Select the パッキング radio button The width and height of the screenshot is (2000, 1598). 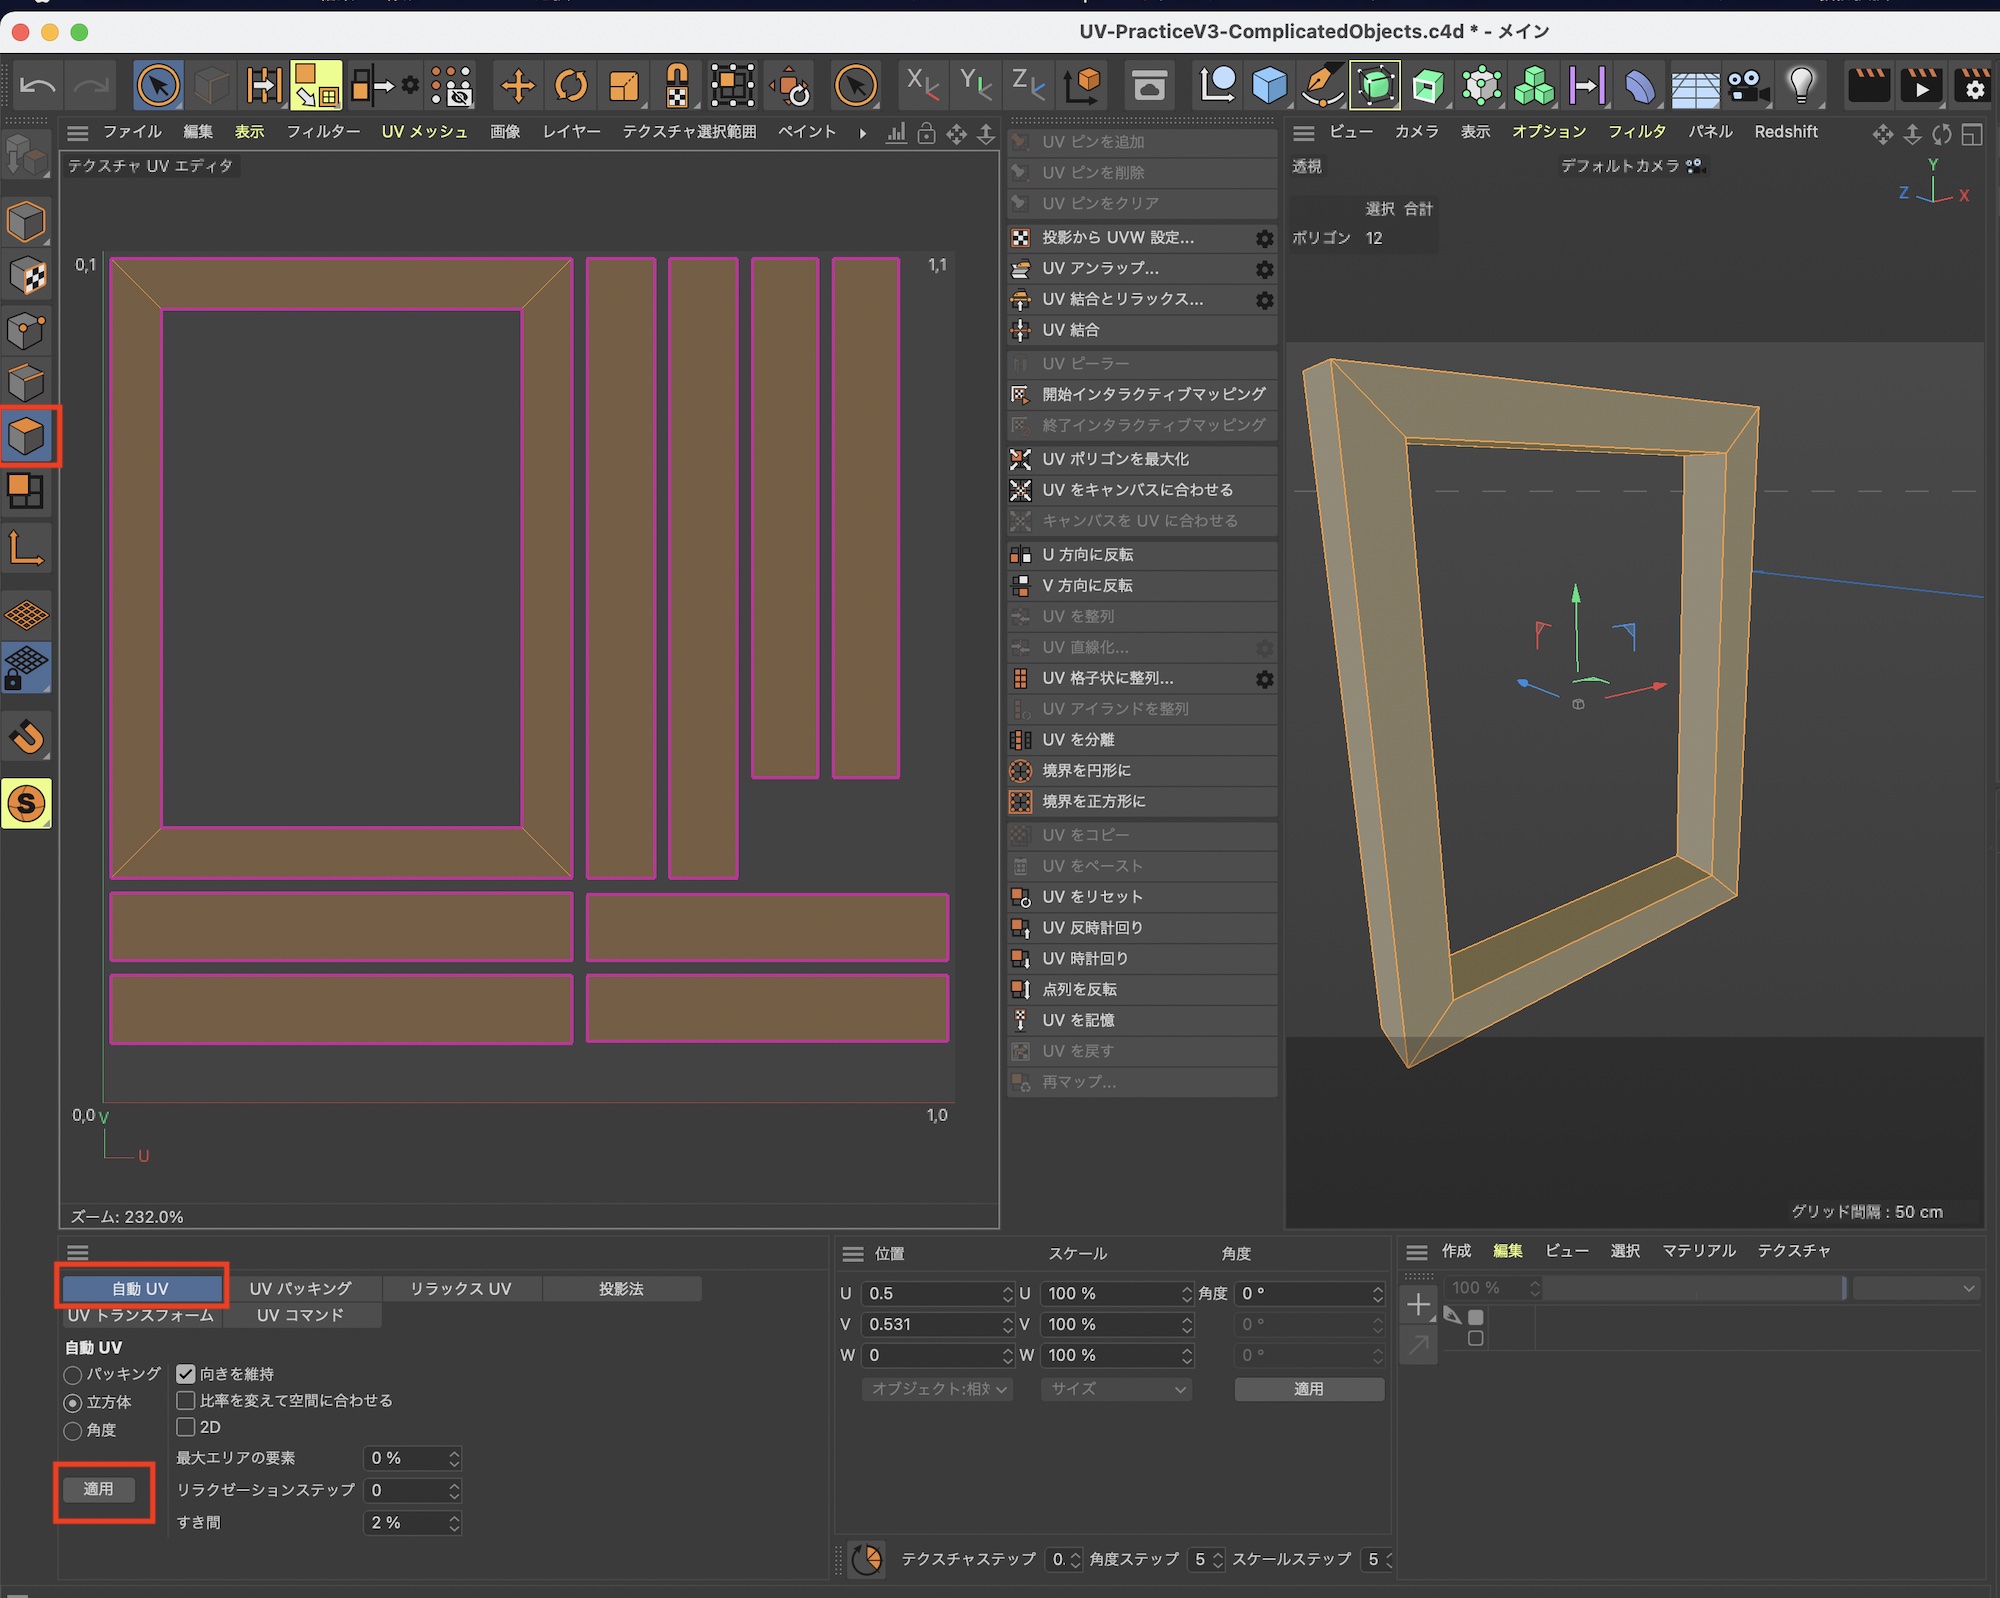tap(73, 1375)
